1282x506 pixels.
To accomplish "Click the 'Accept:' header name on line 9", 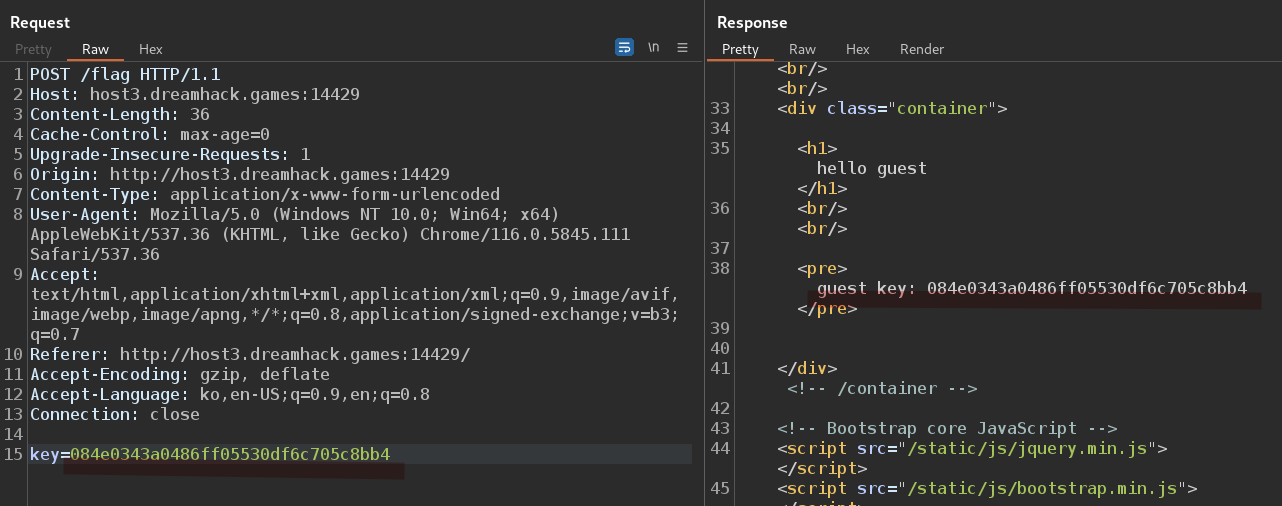I will coord(65,274).
